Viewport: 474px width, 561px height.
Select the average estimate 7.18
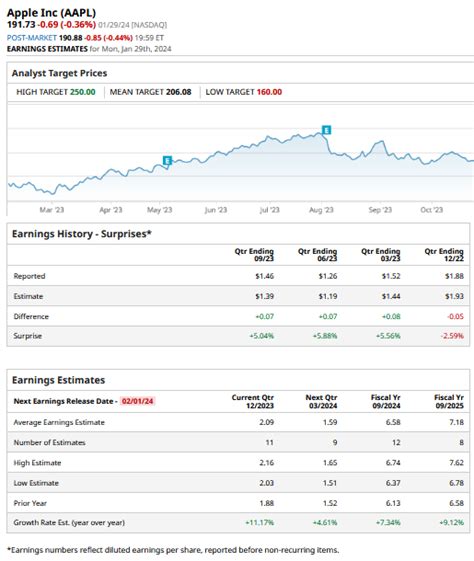(x=456, y=422)
